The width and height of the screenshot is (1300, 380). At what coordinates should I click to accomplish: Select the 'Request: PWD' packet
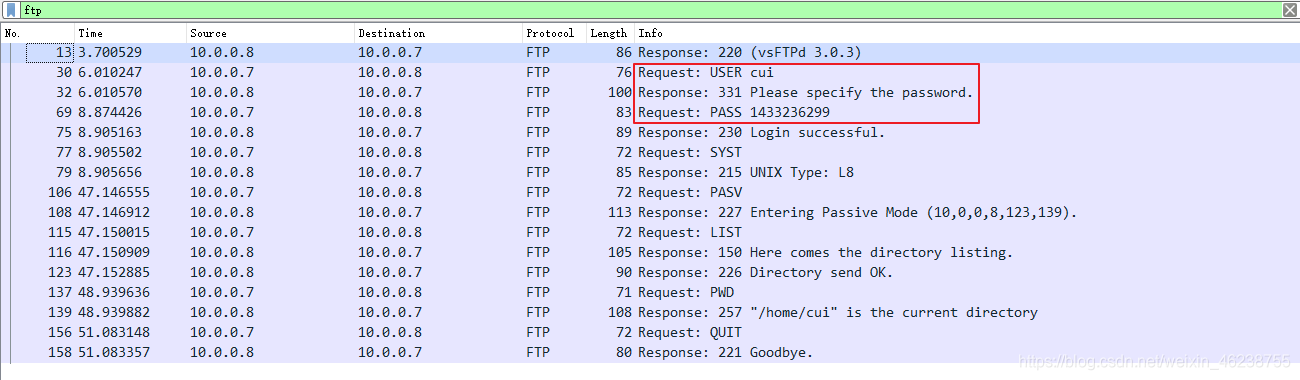click(650, 292)
